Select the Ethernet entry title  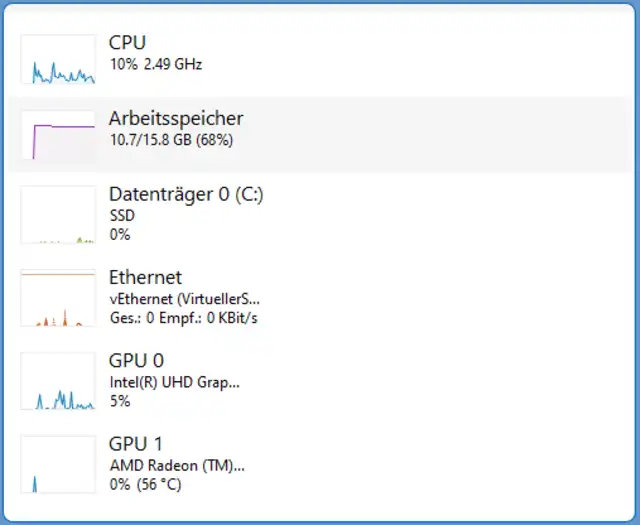coord(145,277)
